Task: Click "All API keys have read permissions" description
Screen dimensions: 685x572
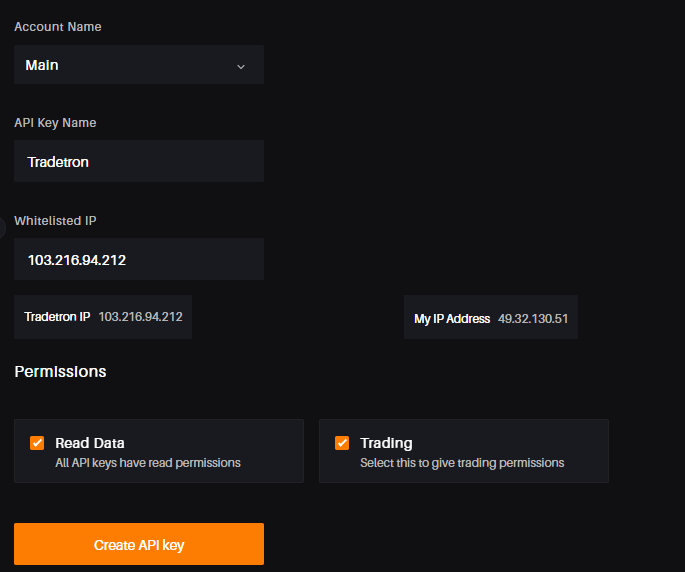Action: click(x=148, y=463)
